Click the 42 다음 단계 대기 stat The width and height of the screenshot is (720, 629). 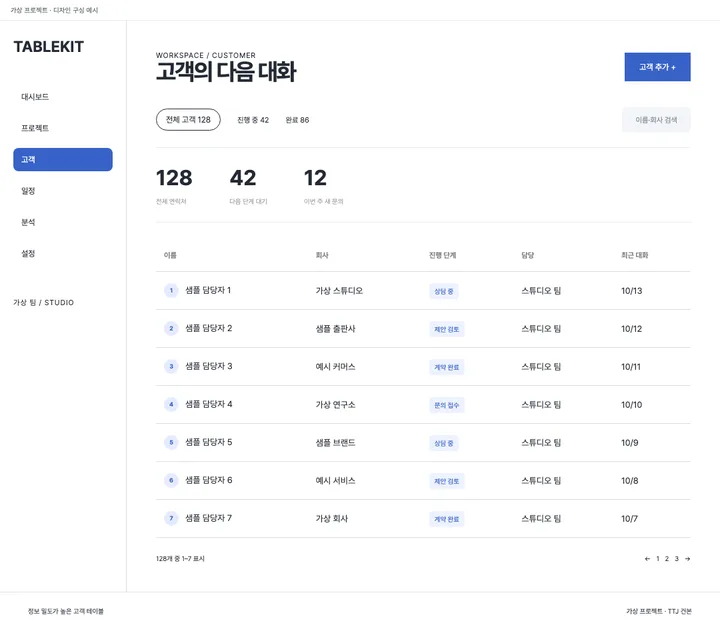[248, 186]
